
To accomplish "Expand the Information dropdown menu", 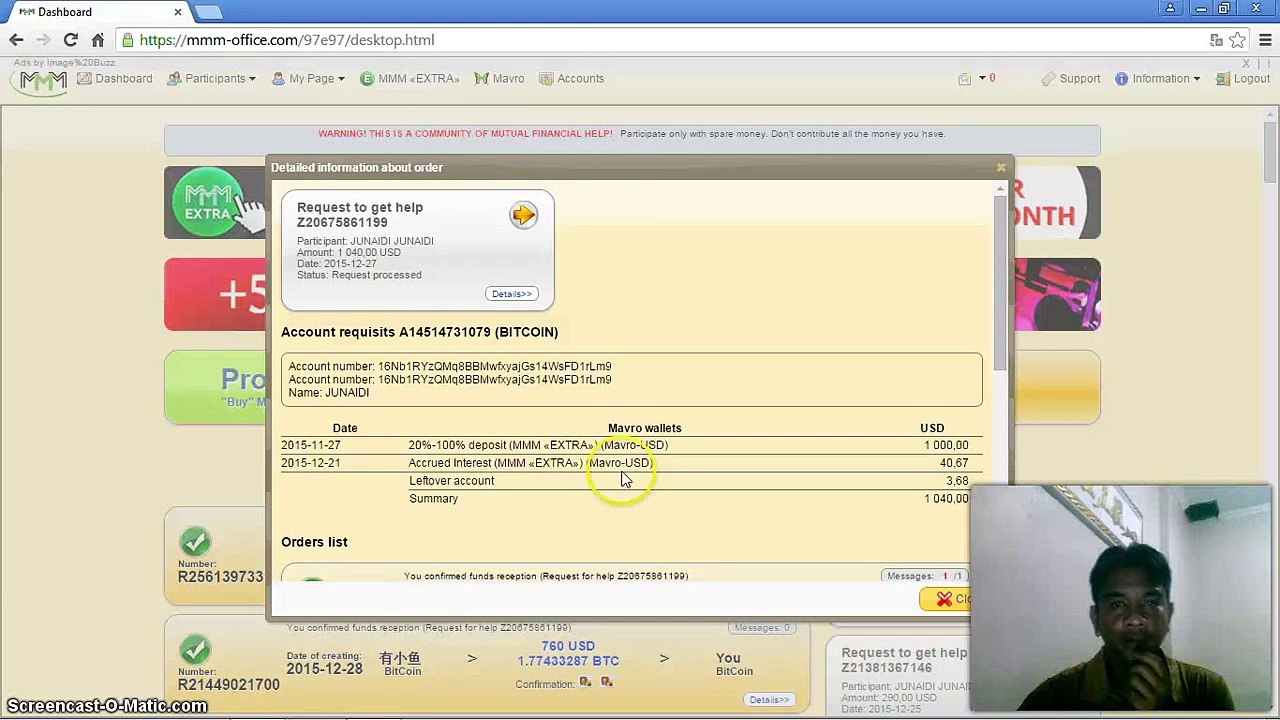I will coord(1157,79).
